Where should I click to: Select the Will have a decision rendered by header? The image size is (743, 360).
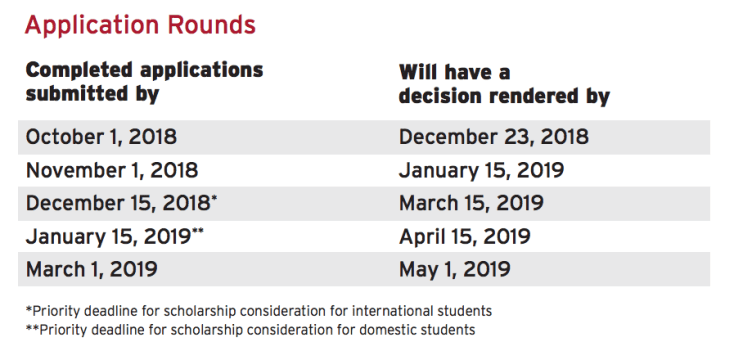[x=504, y=84]
